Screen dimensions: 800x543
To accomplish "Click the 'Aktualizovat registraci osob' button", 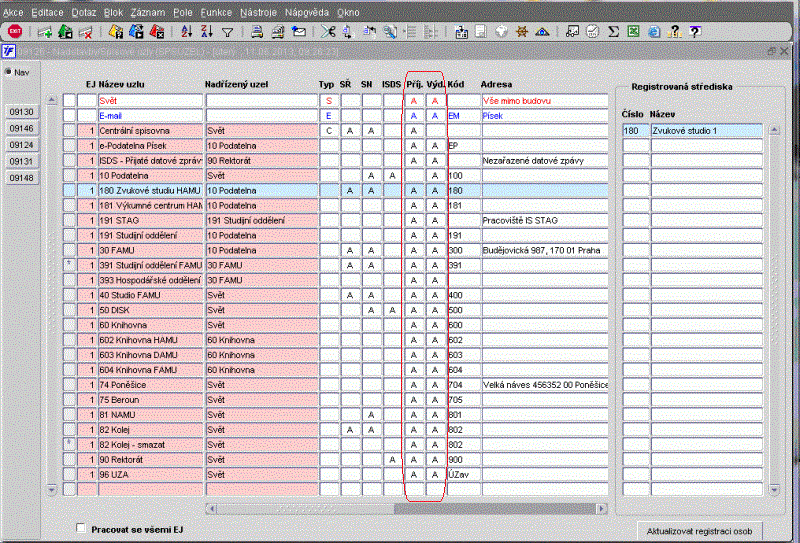I will 699,531.
